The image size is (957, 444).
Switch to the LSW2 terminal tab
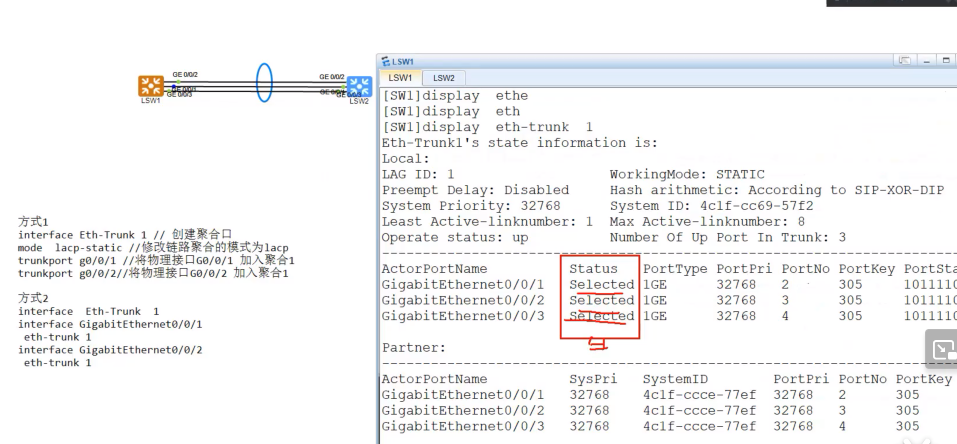(x=444, y=78)
